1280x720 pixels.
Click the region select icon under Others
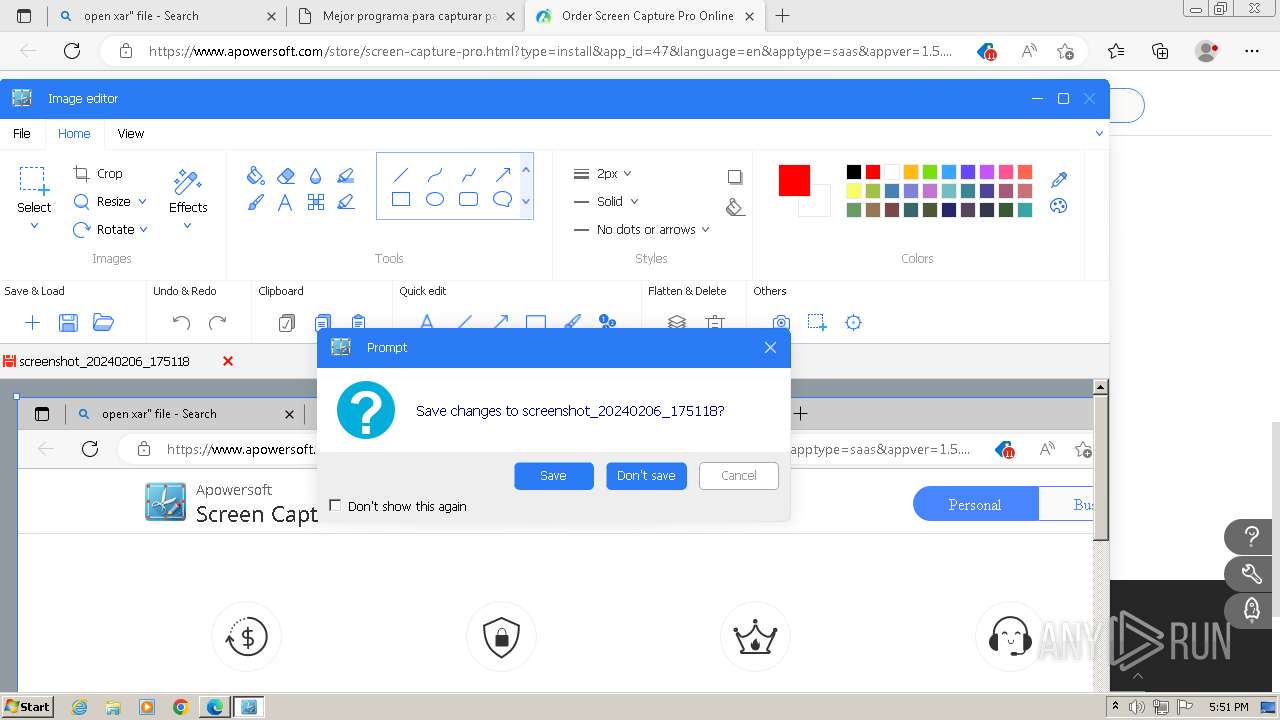tap(817, 322)
